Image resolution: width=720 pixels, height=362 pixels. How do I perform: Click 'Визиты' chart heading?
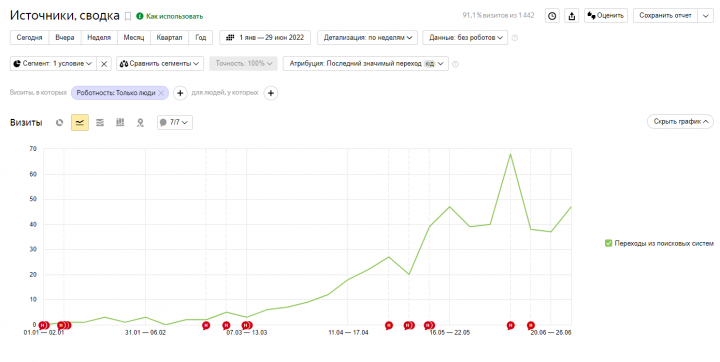pyautogui.click(x=26, y=123)
